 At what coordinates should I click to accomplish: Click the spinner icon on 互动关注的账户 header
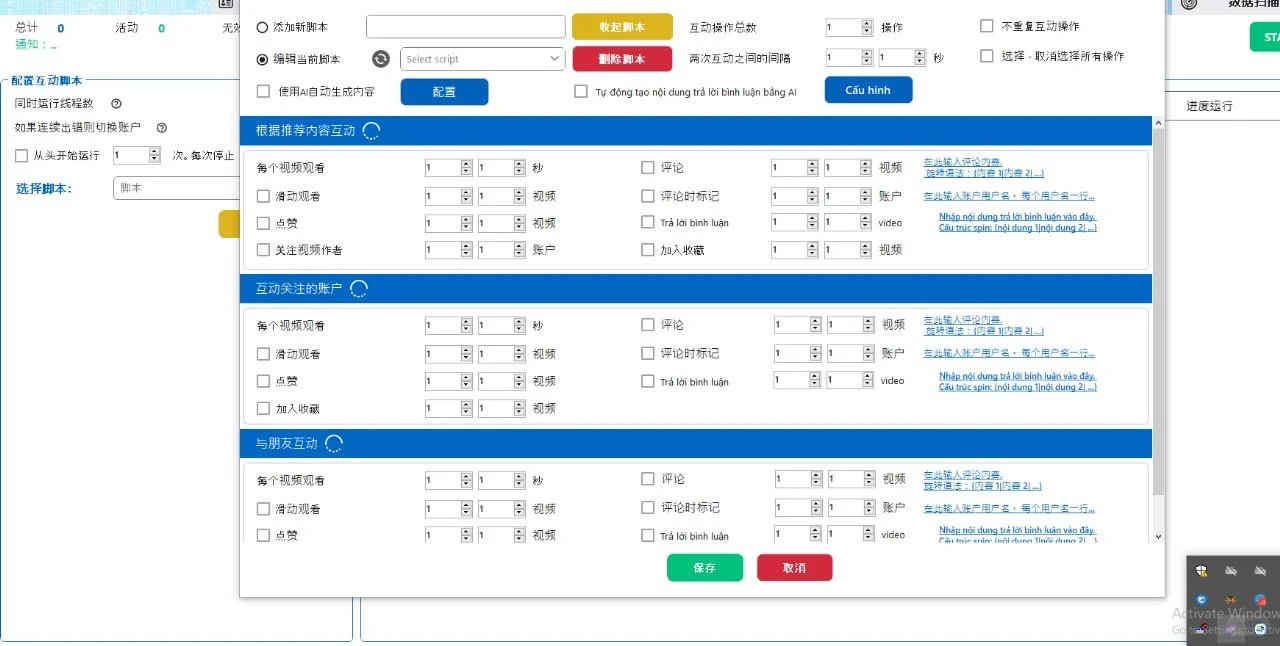358,289
